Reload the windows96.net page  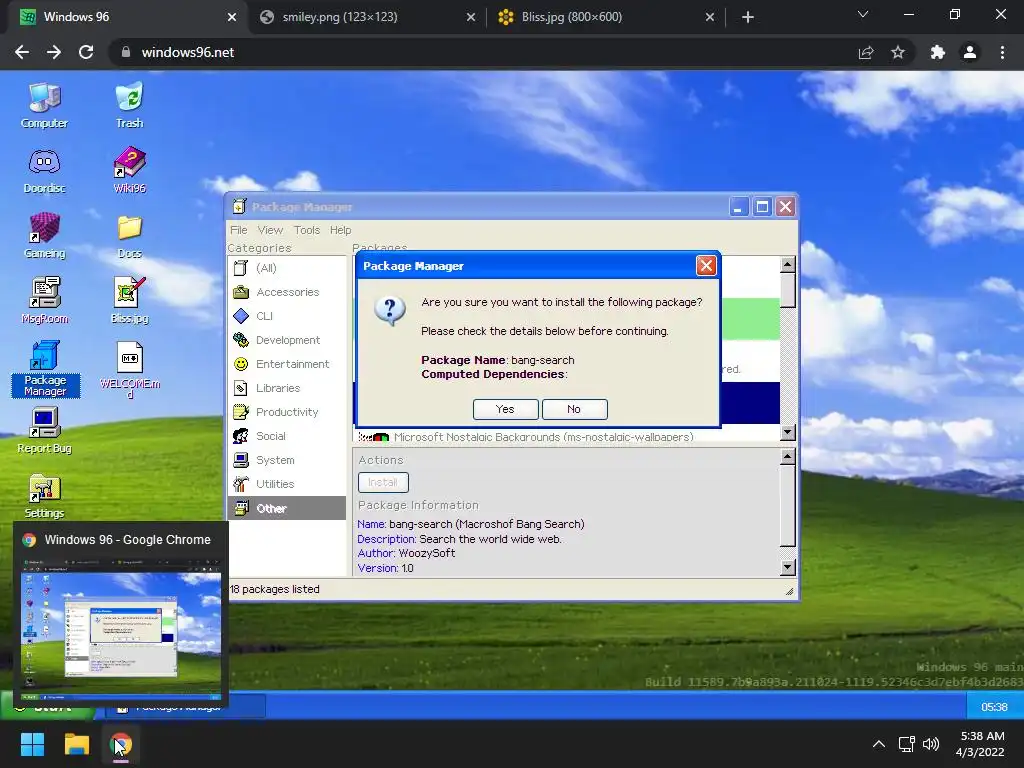(x=86, y=52)
